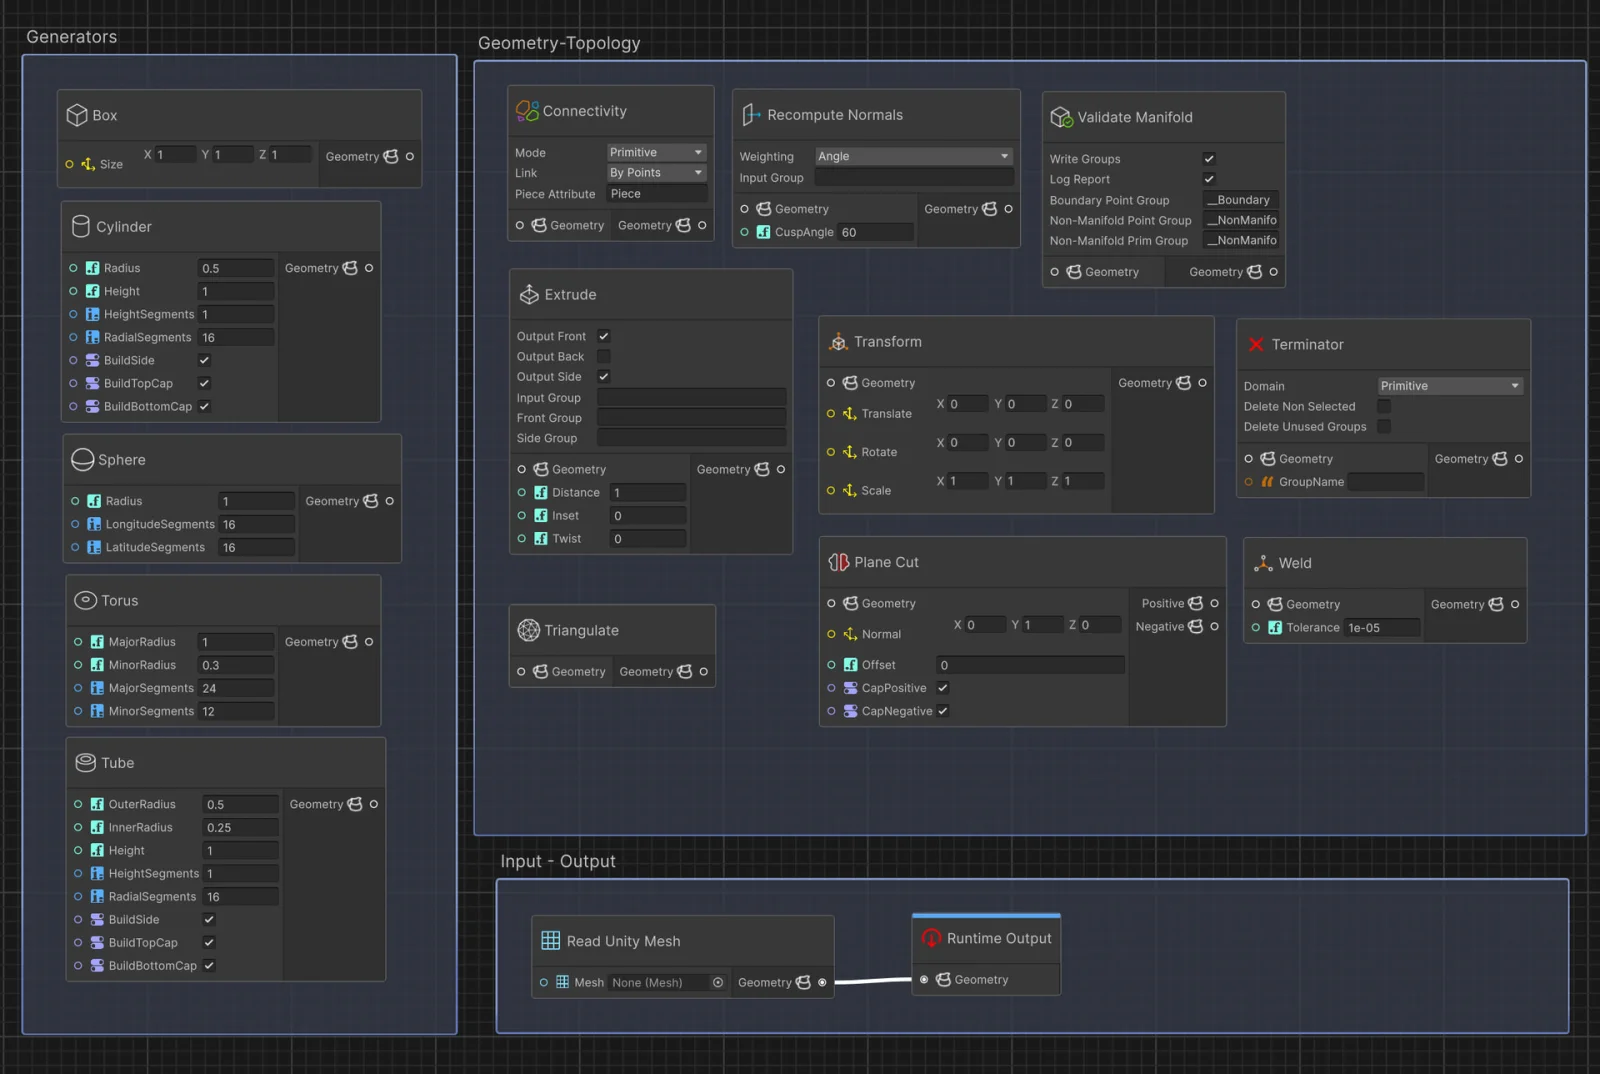Click the Recompute Normals node icon

[x=751, y=115]
